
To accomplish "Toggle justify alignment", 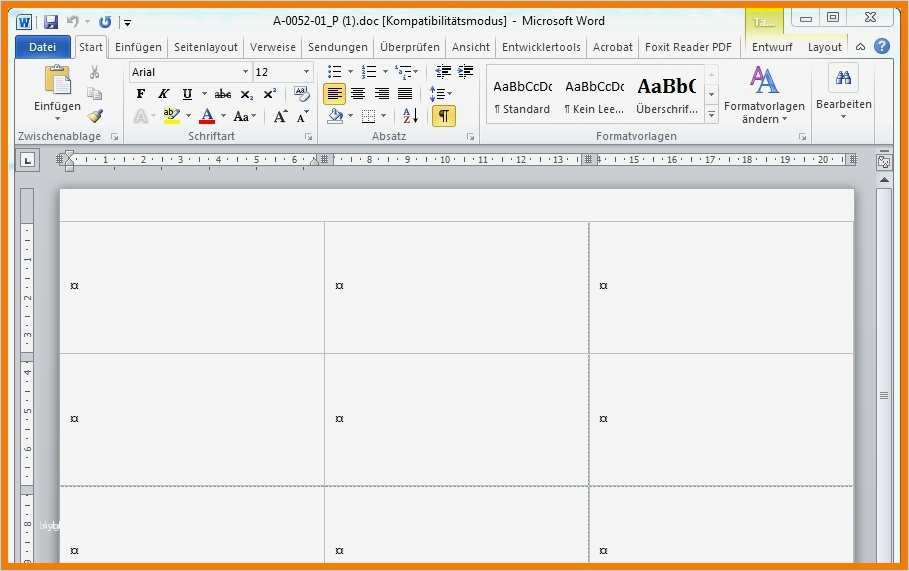I will (x=405, y=94).
